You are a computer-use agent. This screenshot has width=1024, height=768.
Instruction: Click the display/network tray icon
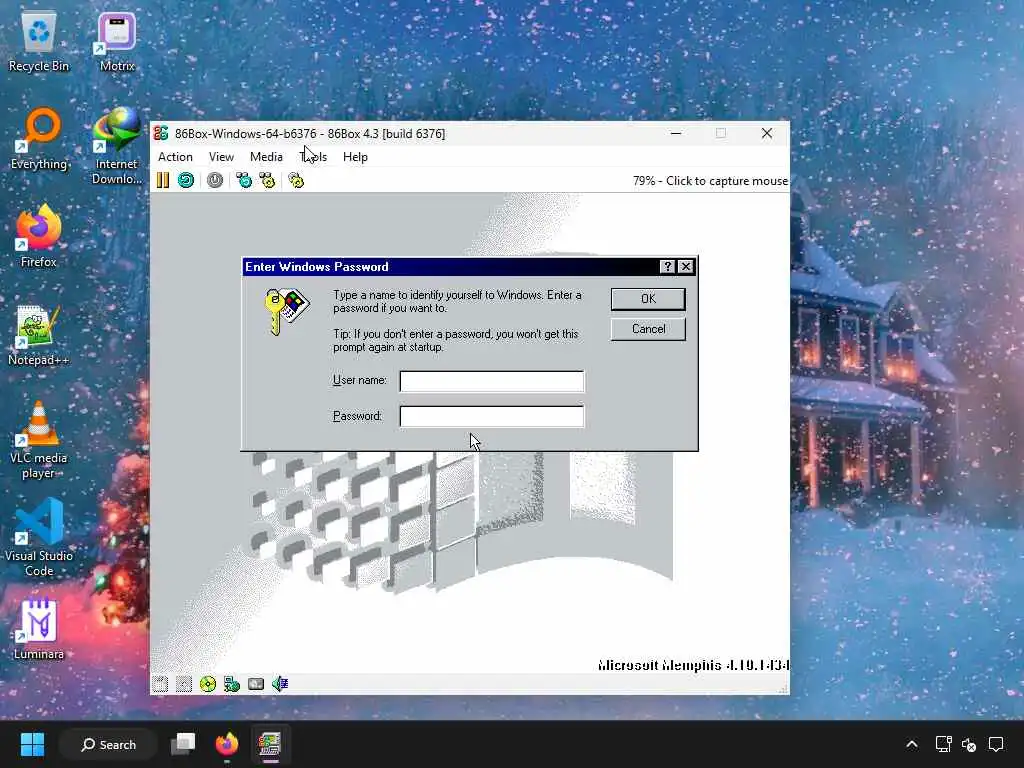click(x=943, y=744)
